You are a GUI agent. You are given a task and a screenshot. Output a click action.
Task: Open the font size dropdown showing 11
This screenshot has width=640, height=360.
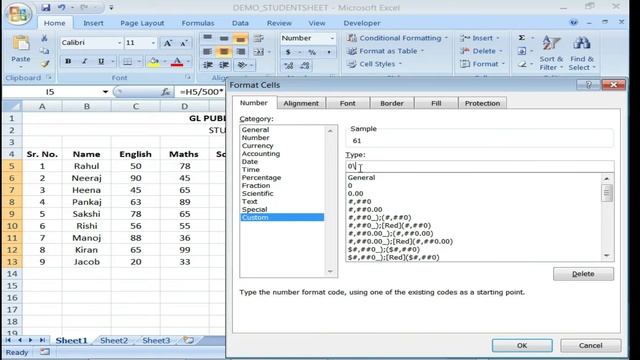tap(153, 43)
